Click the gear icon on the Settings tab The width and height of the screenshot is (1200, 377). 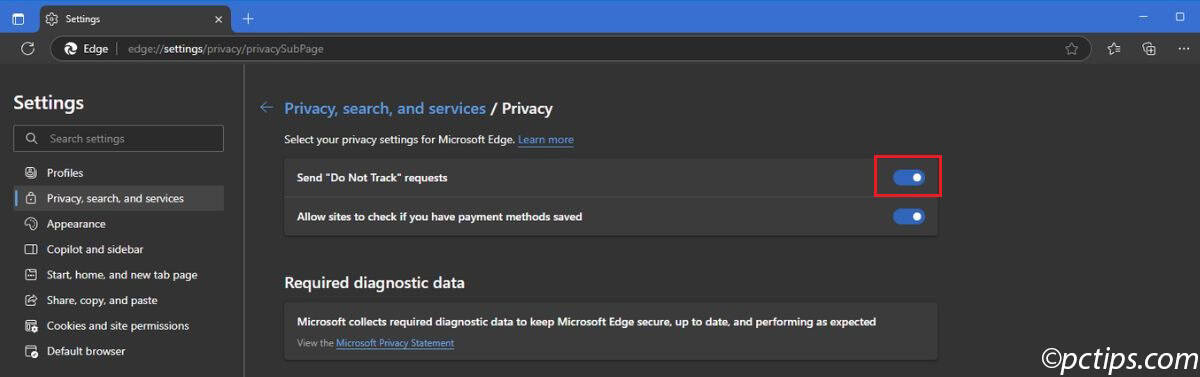click(52, 18)
